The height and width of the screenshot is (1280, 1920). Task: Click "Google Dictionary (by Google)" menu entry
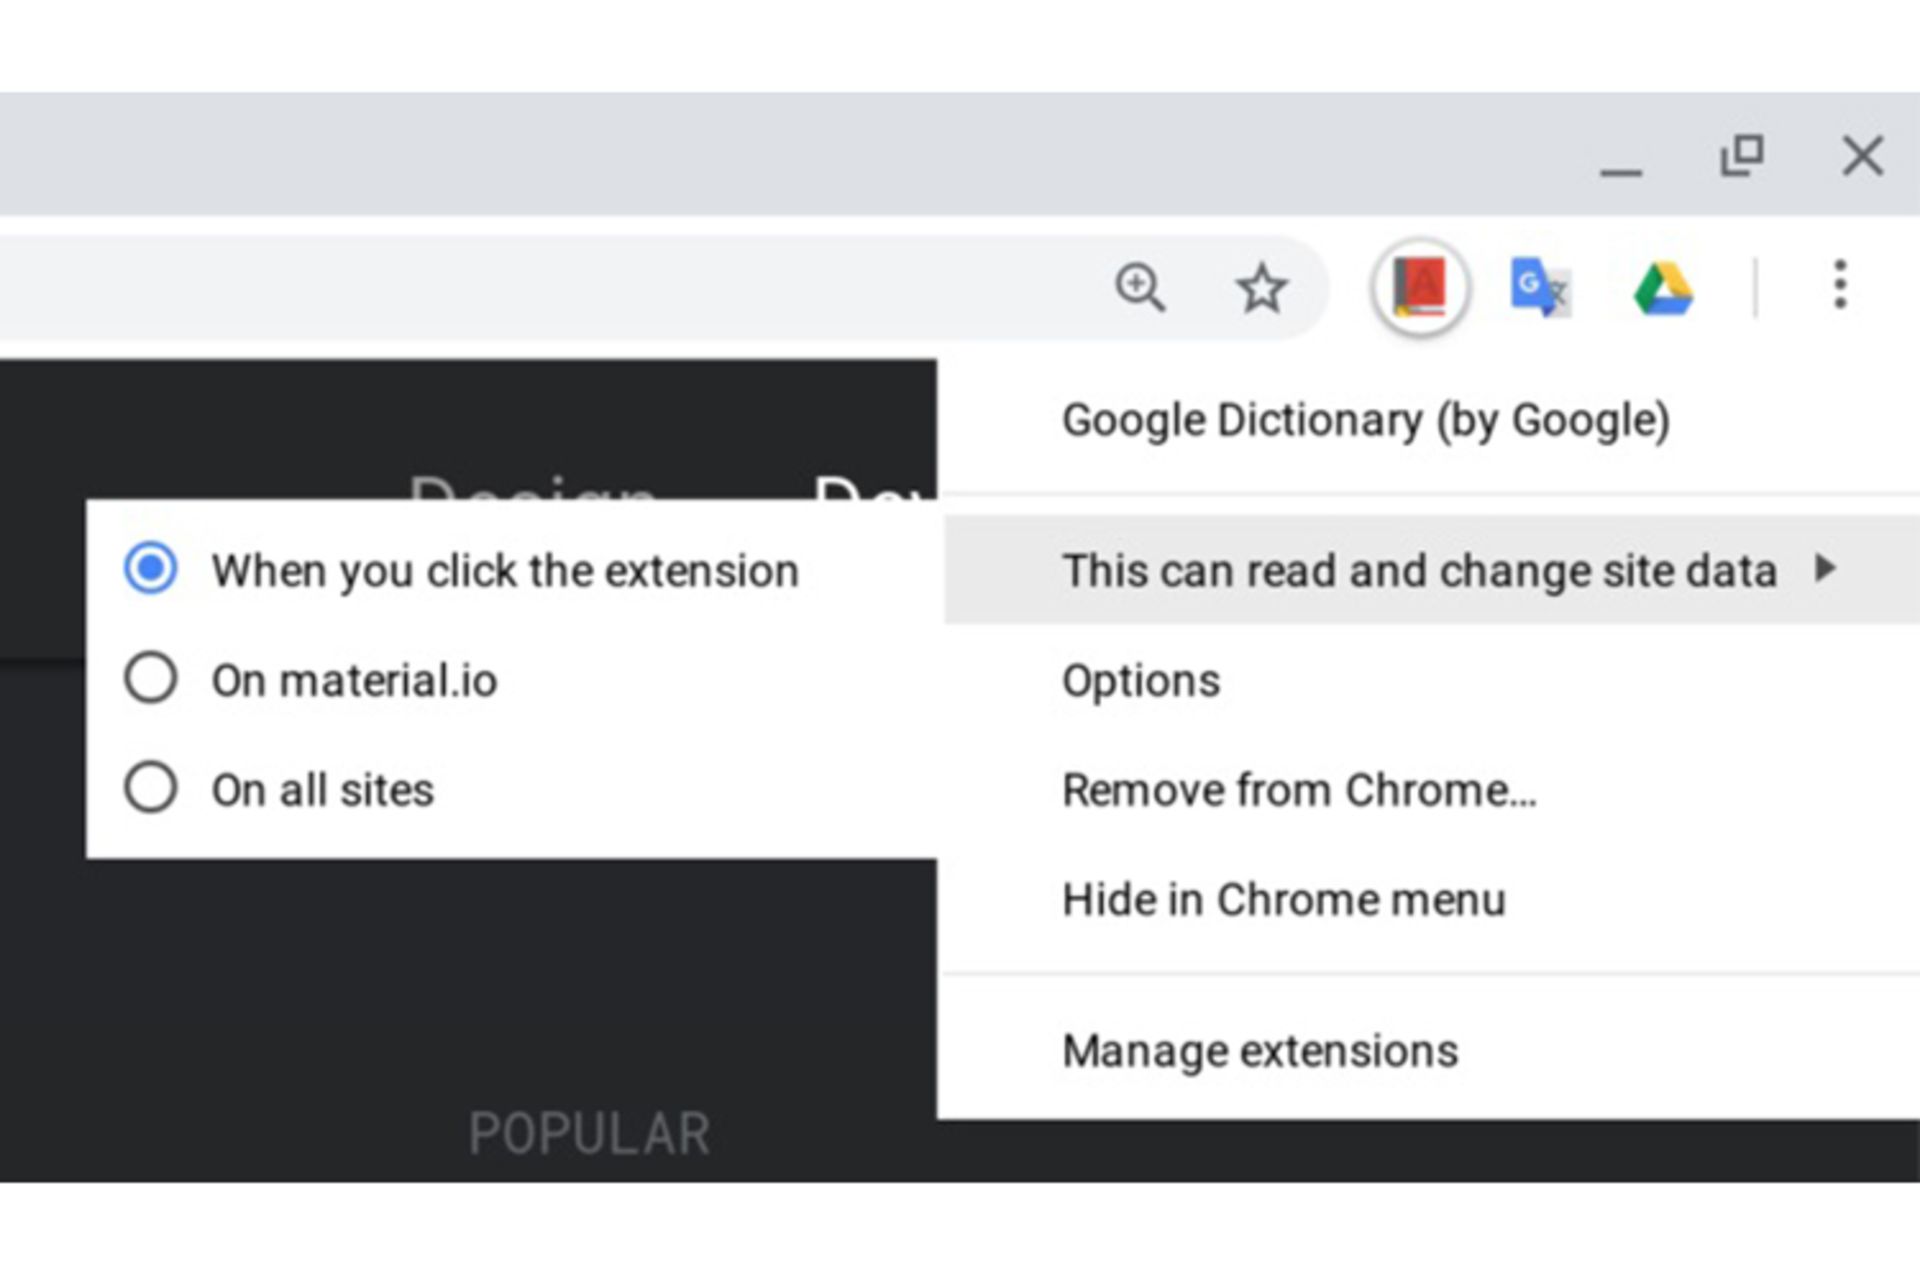(1365, 421)
